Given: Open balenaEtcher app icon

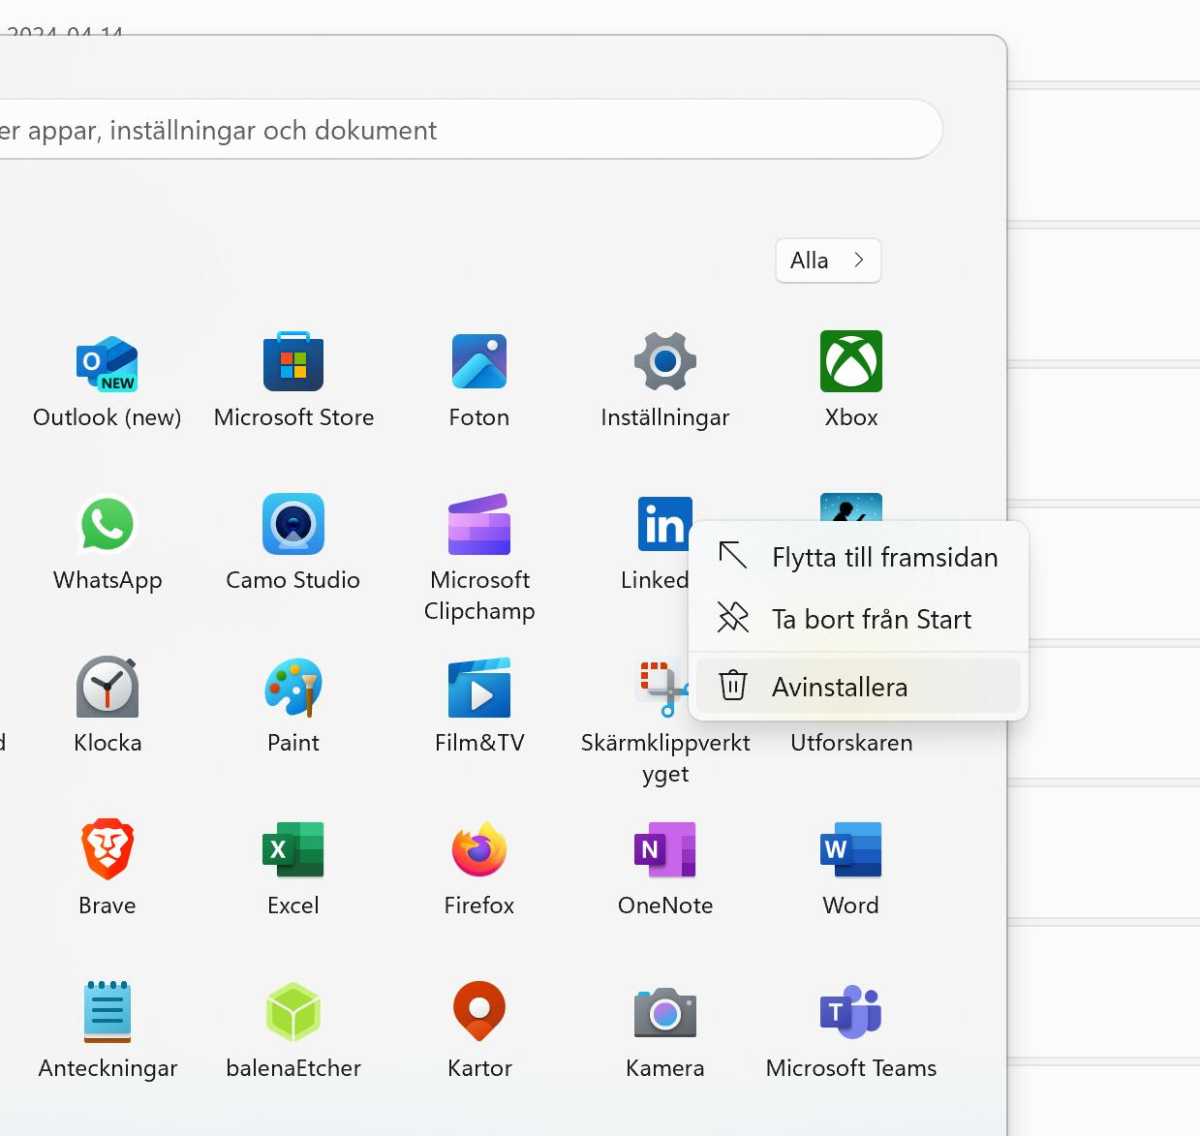Looking at the screenshot, I should point(293,1012).
